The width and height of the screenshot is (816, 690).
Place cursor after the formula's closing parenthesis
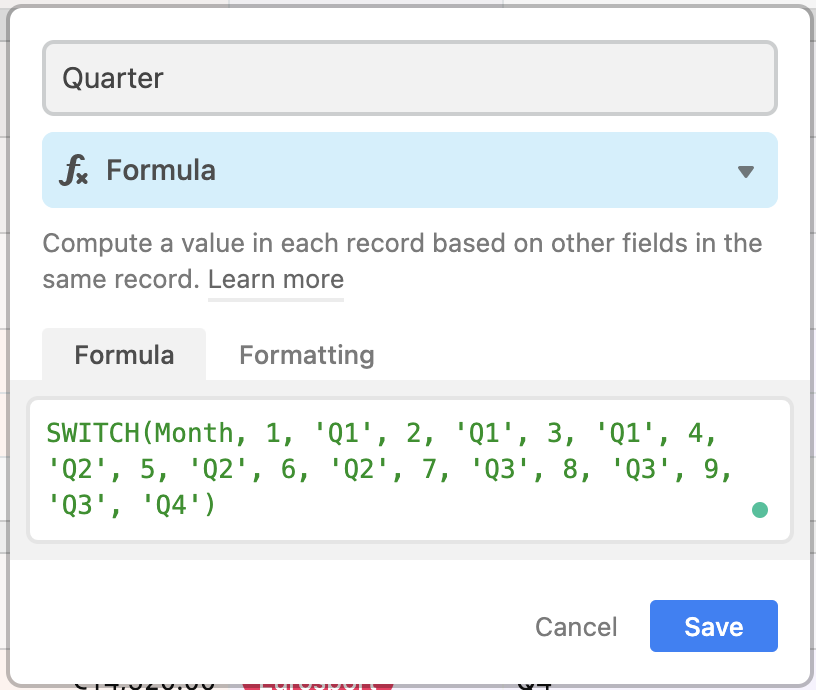216,506
